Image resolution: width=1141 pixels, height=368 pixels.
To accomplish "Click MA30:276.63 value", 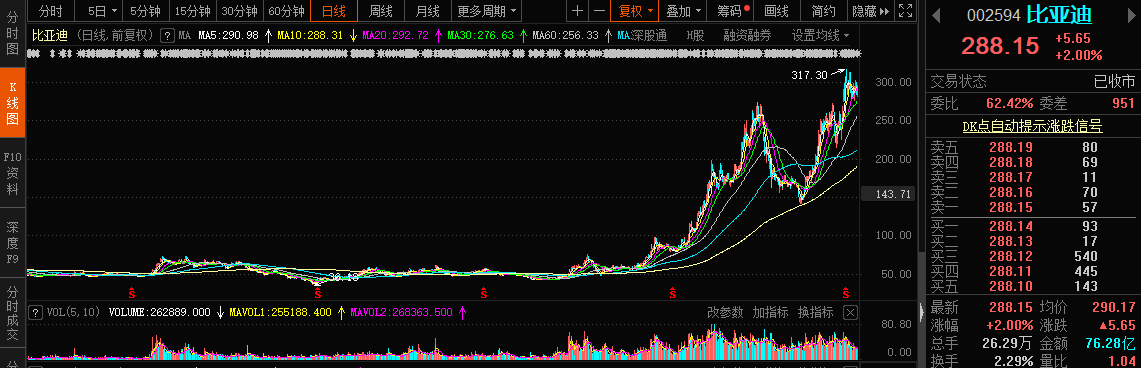I will click(x=480, y=35).
